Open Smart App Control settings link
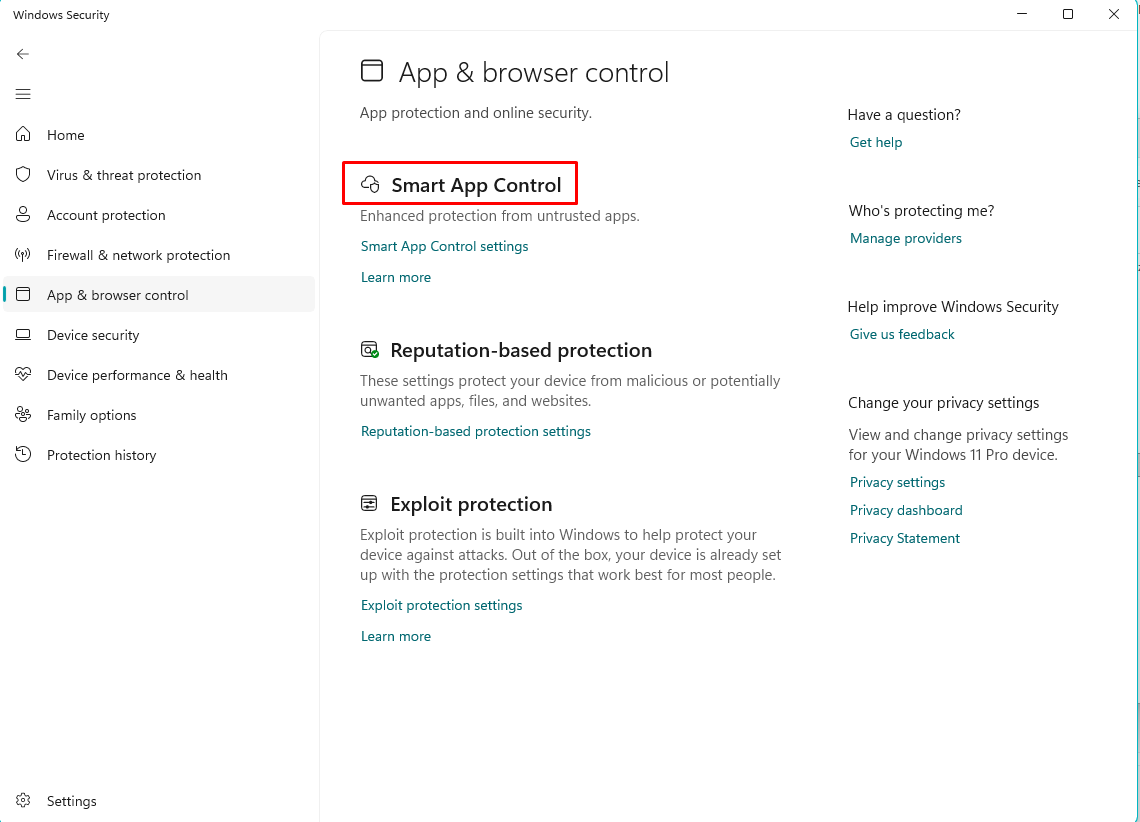This screenshot has height=822, width=1140. coord(444,246)
